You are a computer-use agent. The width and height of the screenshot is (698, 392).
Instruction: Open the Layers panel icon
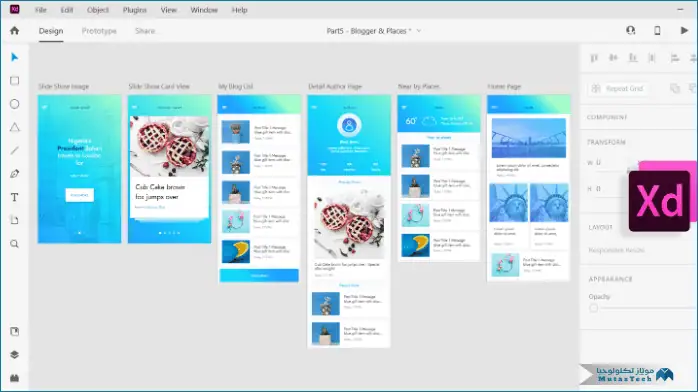pyautogui.click(x=15, y=355)
